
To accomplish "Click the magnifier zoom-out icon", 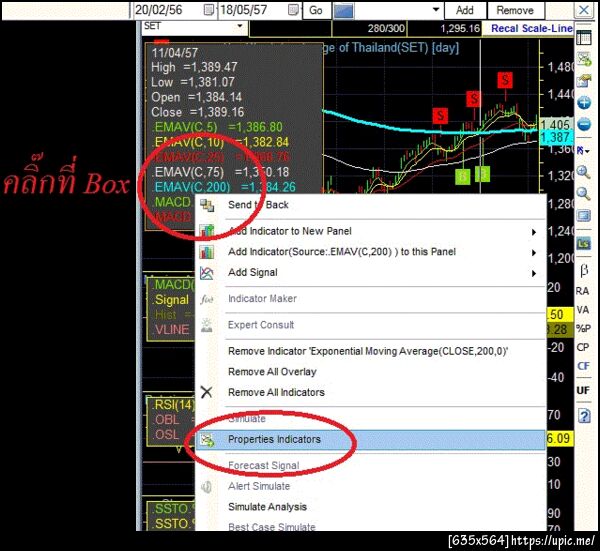I will point(584,194).
